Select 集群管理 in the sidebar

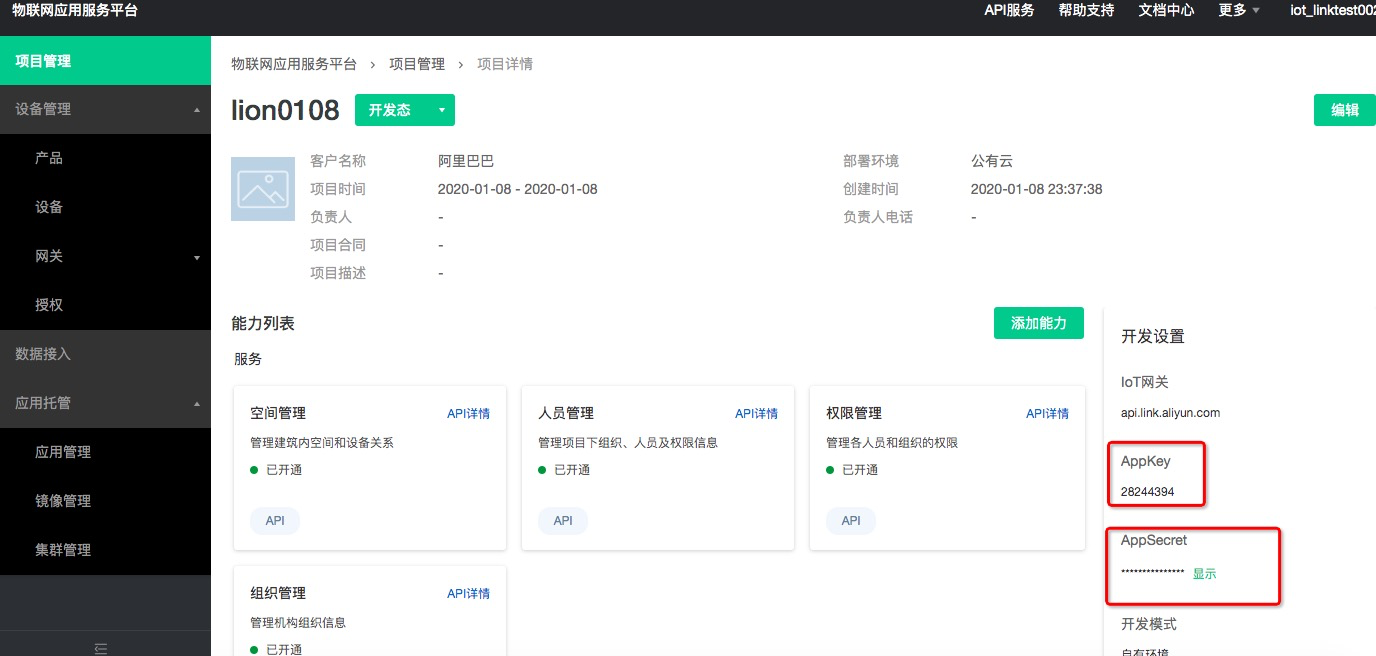[105, 550]
